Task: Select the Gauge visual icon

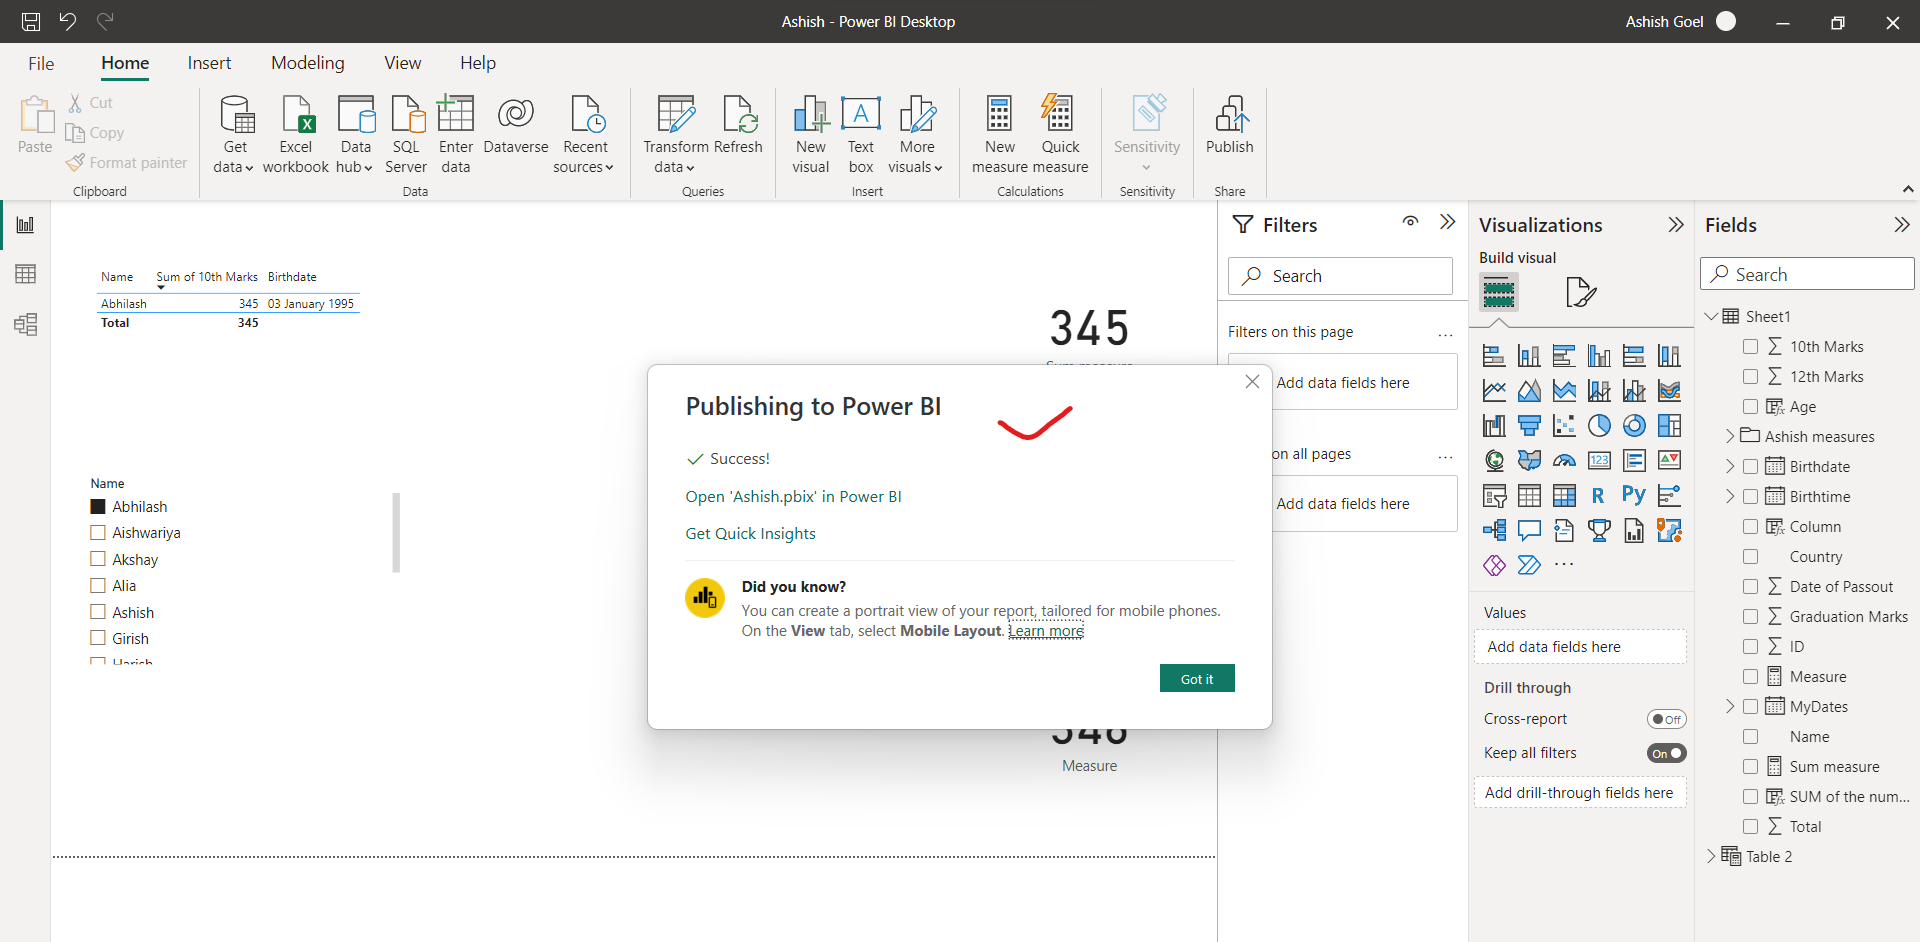Action: pyautogui.click(x=1565, y=460)
